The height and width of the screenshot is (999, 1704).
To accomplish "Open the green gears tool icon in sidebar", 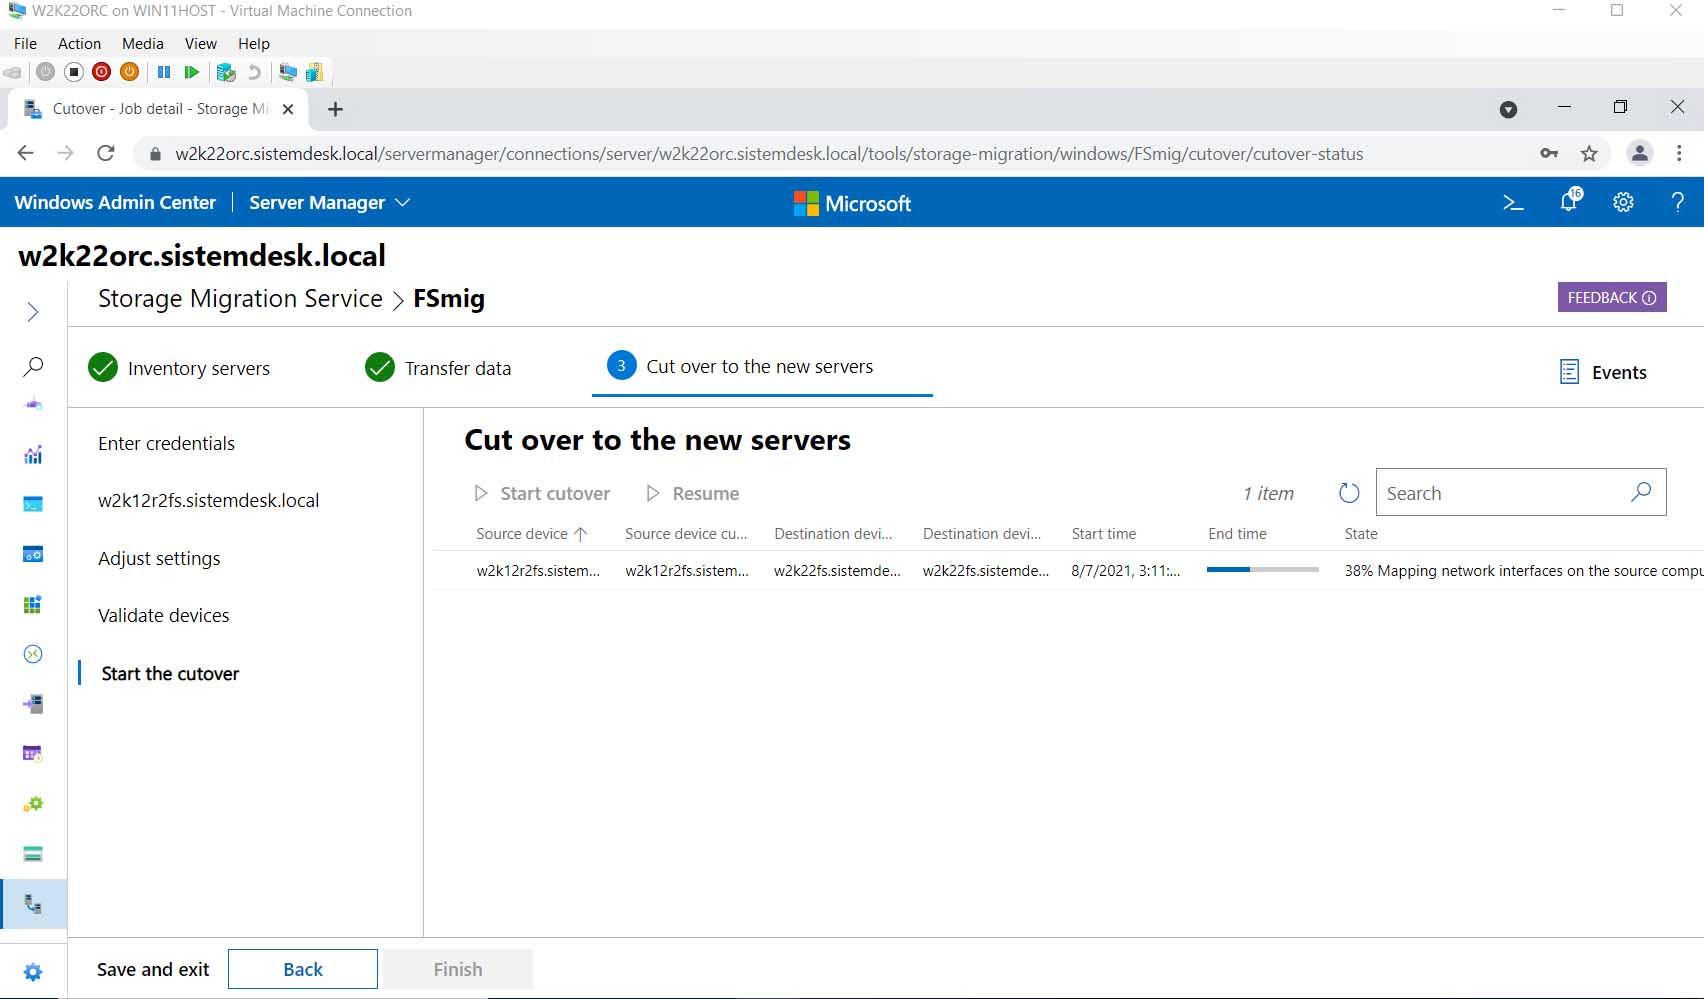I will click(x=33, y=804).
